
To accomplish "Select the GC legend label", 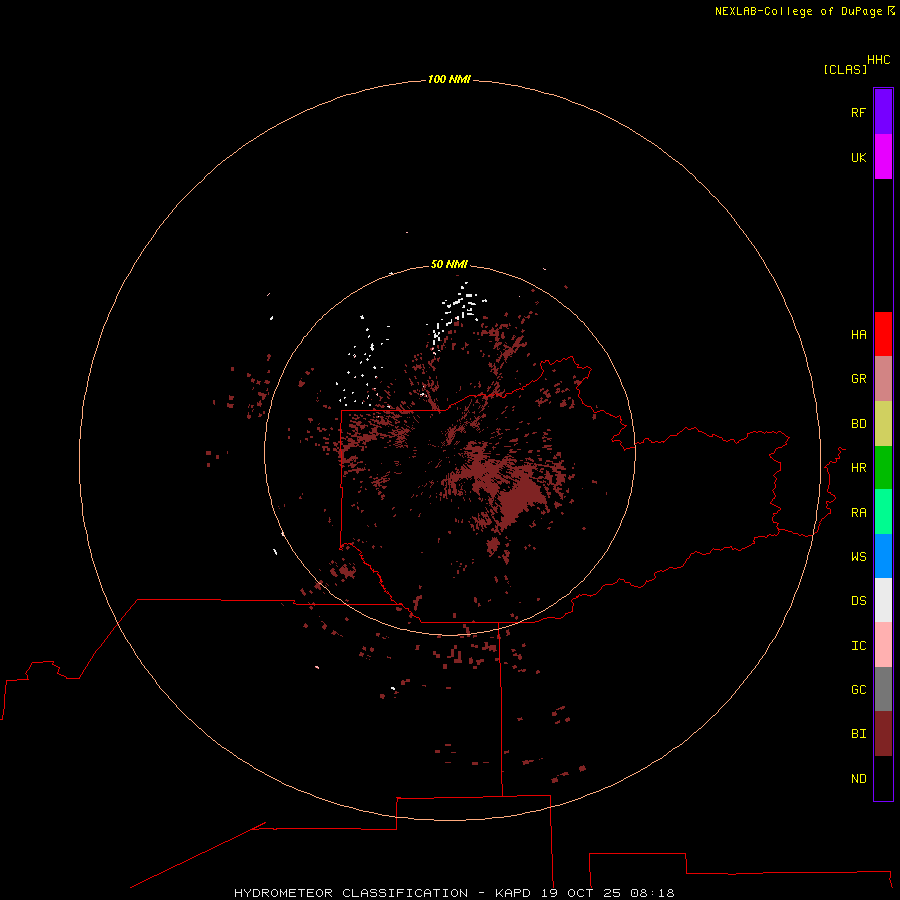I will pyautogui.click(x=858, y=690).
